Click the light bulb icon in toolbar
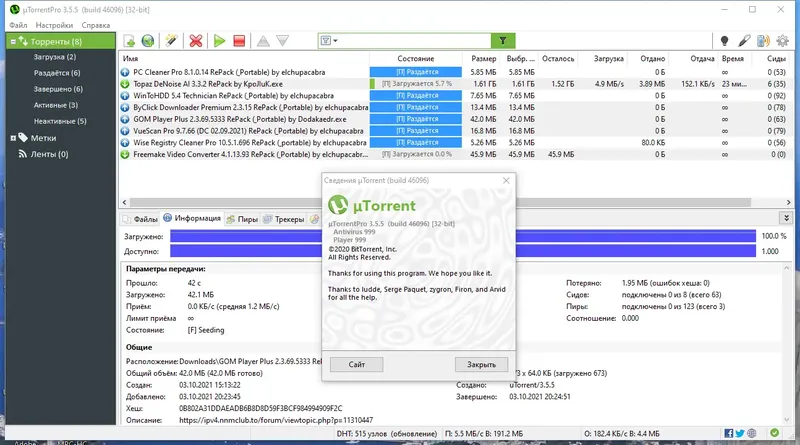Screen dimensions: 800x445 click(724, 41)
